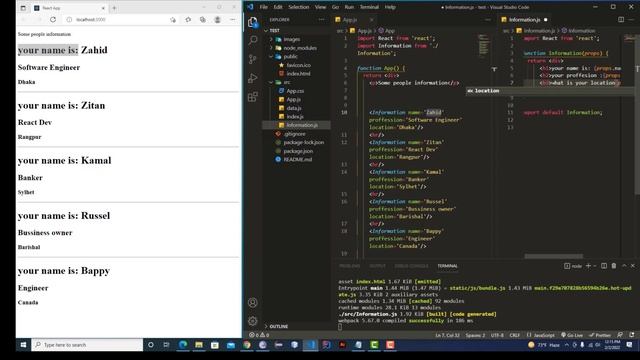The image size is (640, 360).
Task: Close the terminal panel
Action: (x=633, y=266)
